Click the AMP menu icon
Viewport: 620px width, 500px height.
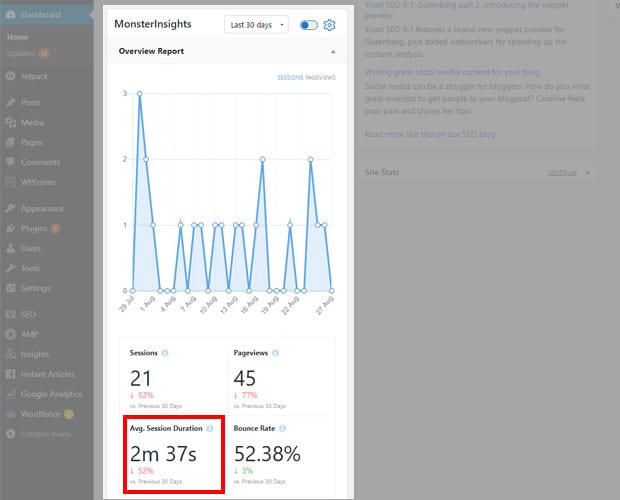[11, 334]
